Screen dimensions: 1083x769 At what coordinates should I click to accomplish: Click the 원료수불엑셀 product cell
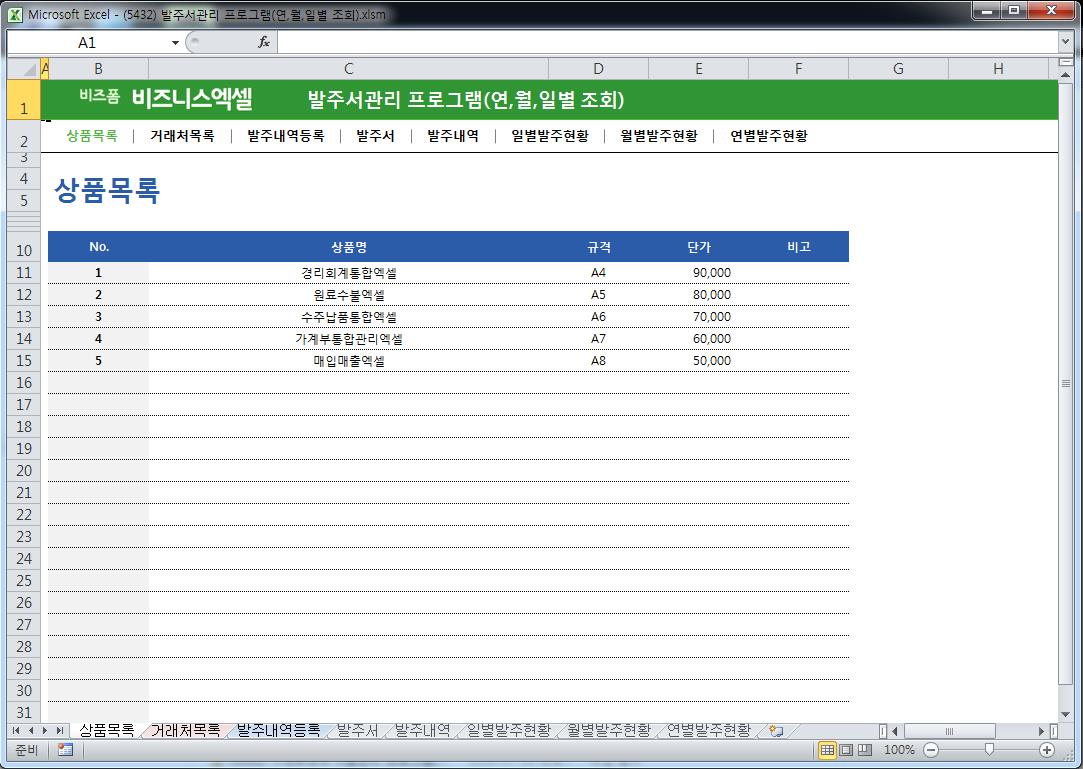point(349,295)
